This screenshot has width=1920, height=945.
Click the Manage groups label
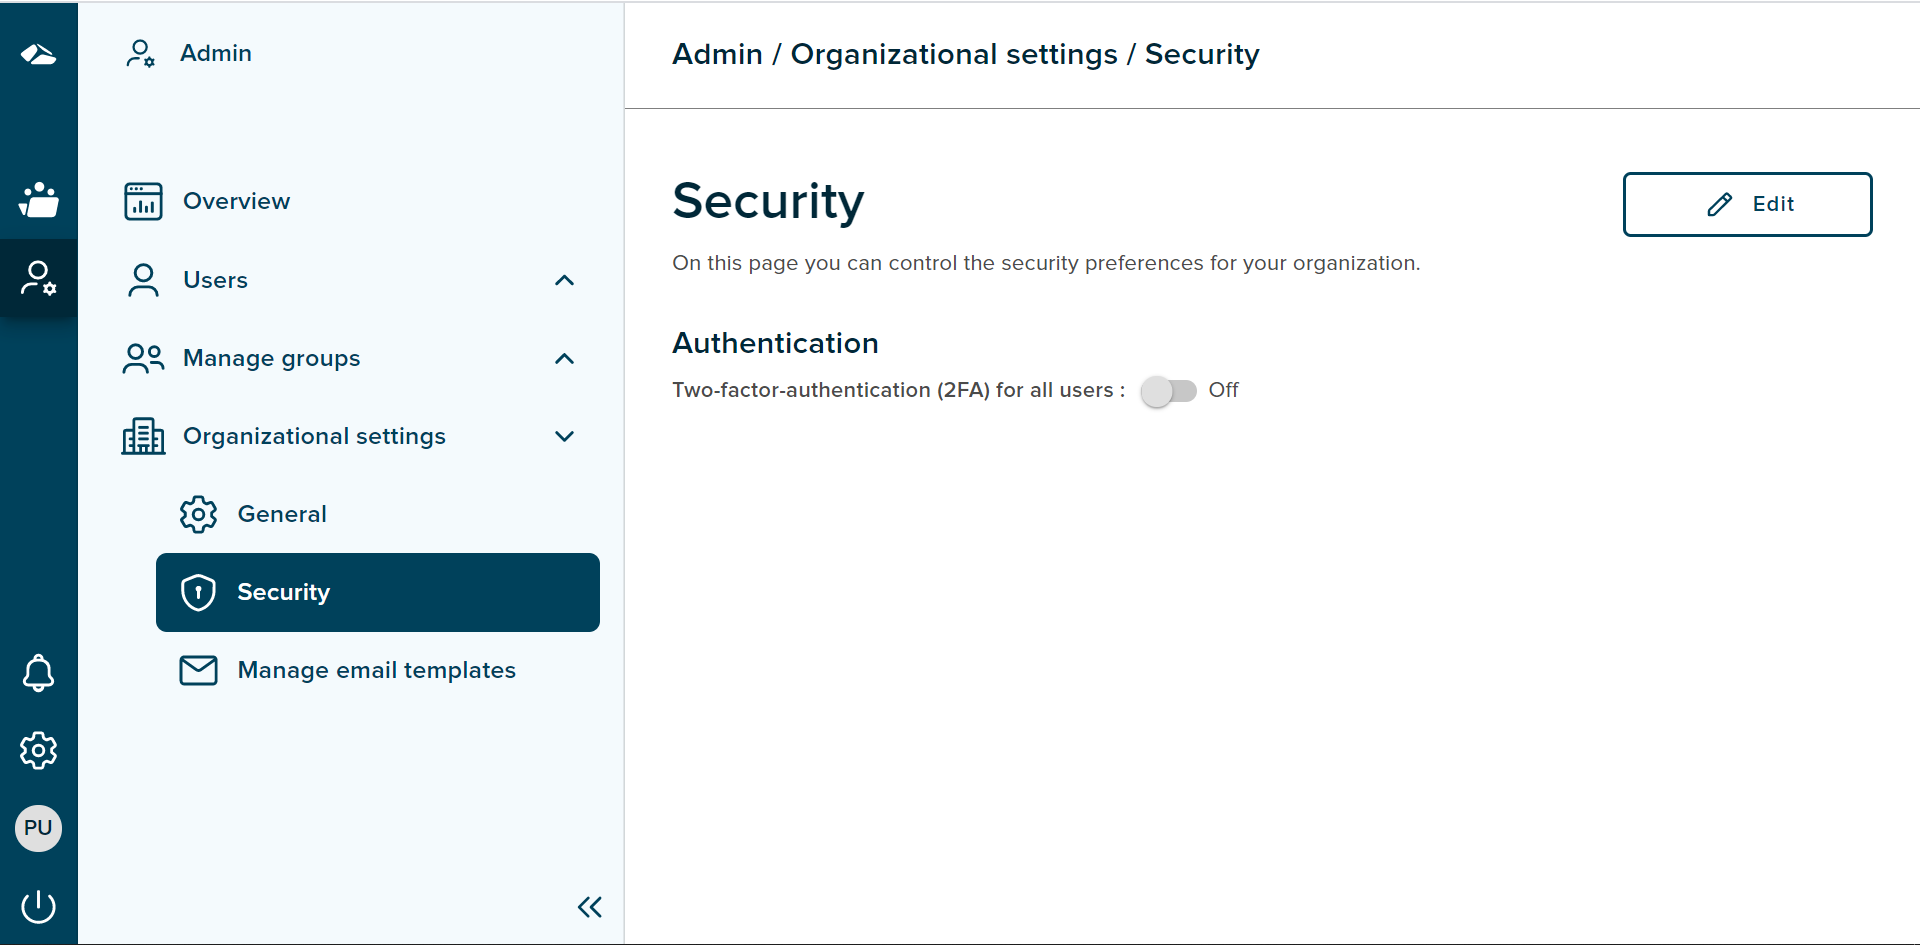tap(271, 358)
